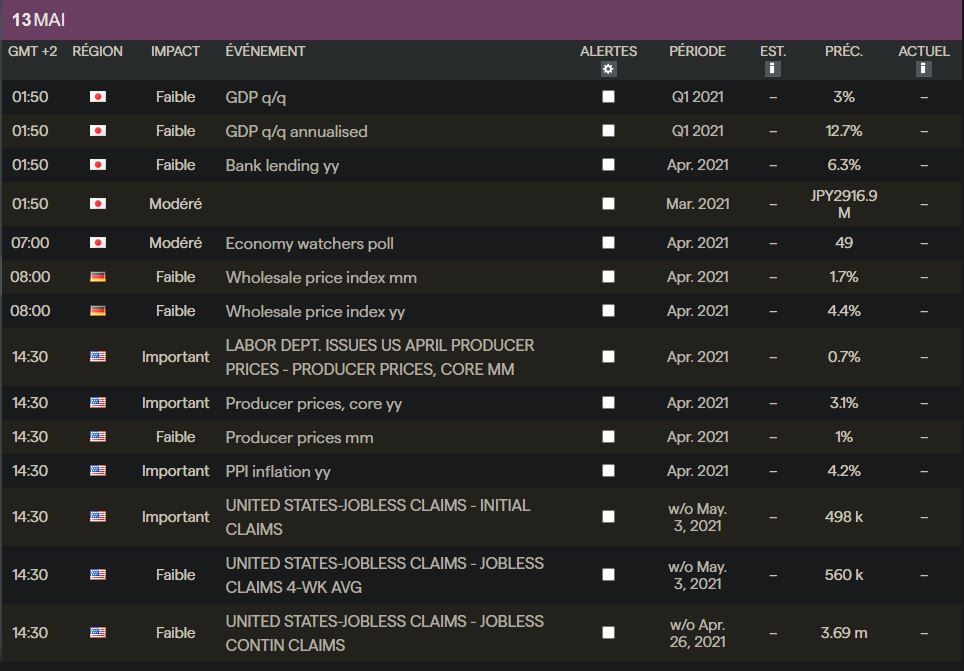This screenshot has height=671, width=964.
Task: Click US flag in Initial Claims row
Action: [x=98, y=517]
